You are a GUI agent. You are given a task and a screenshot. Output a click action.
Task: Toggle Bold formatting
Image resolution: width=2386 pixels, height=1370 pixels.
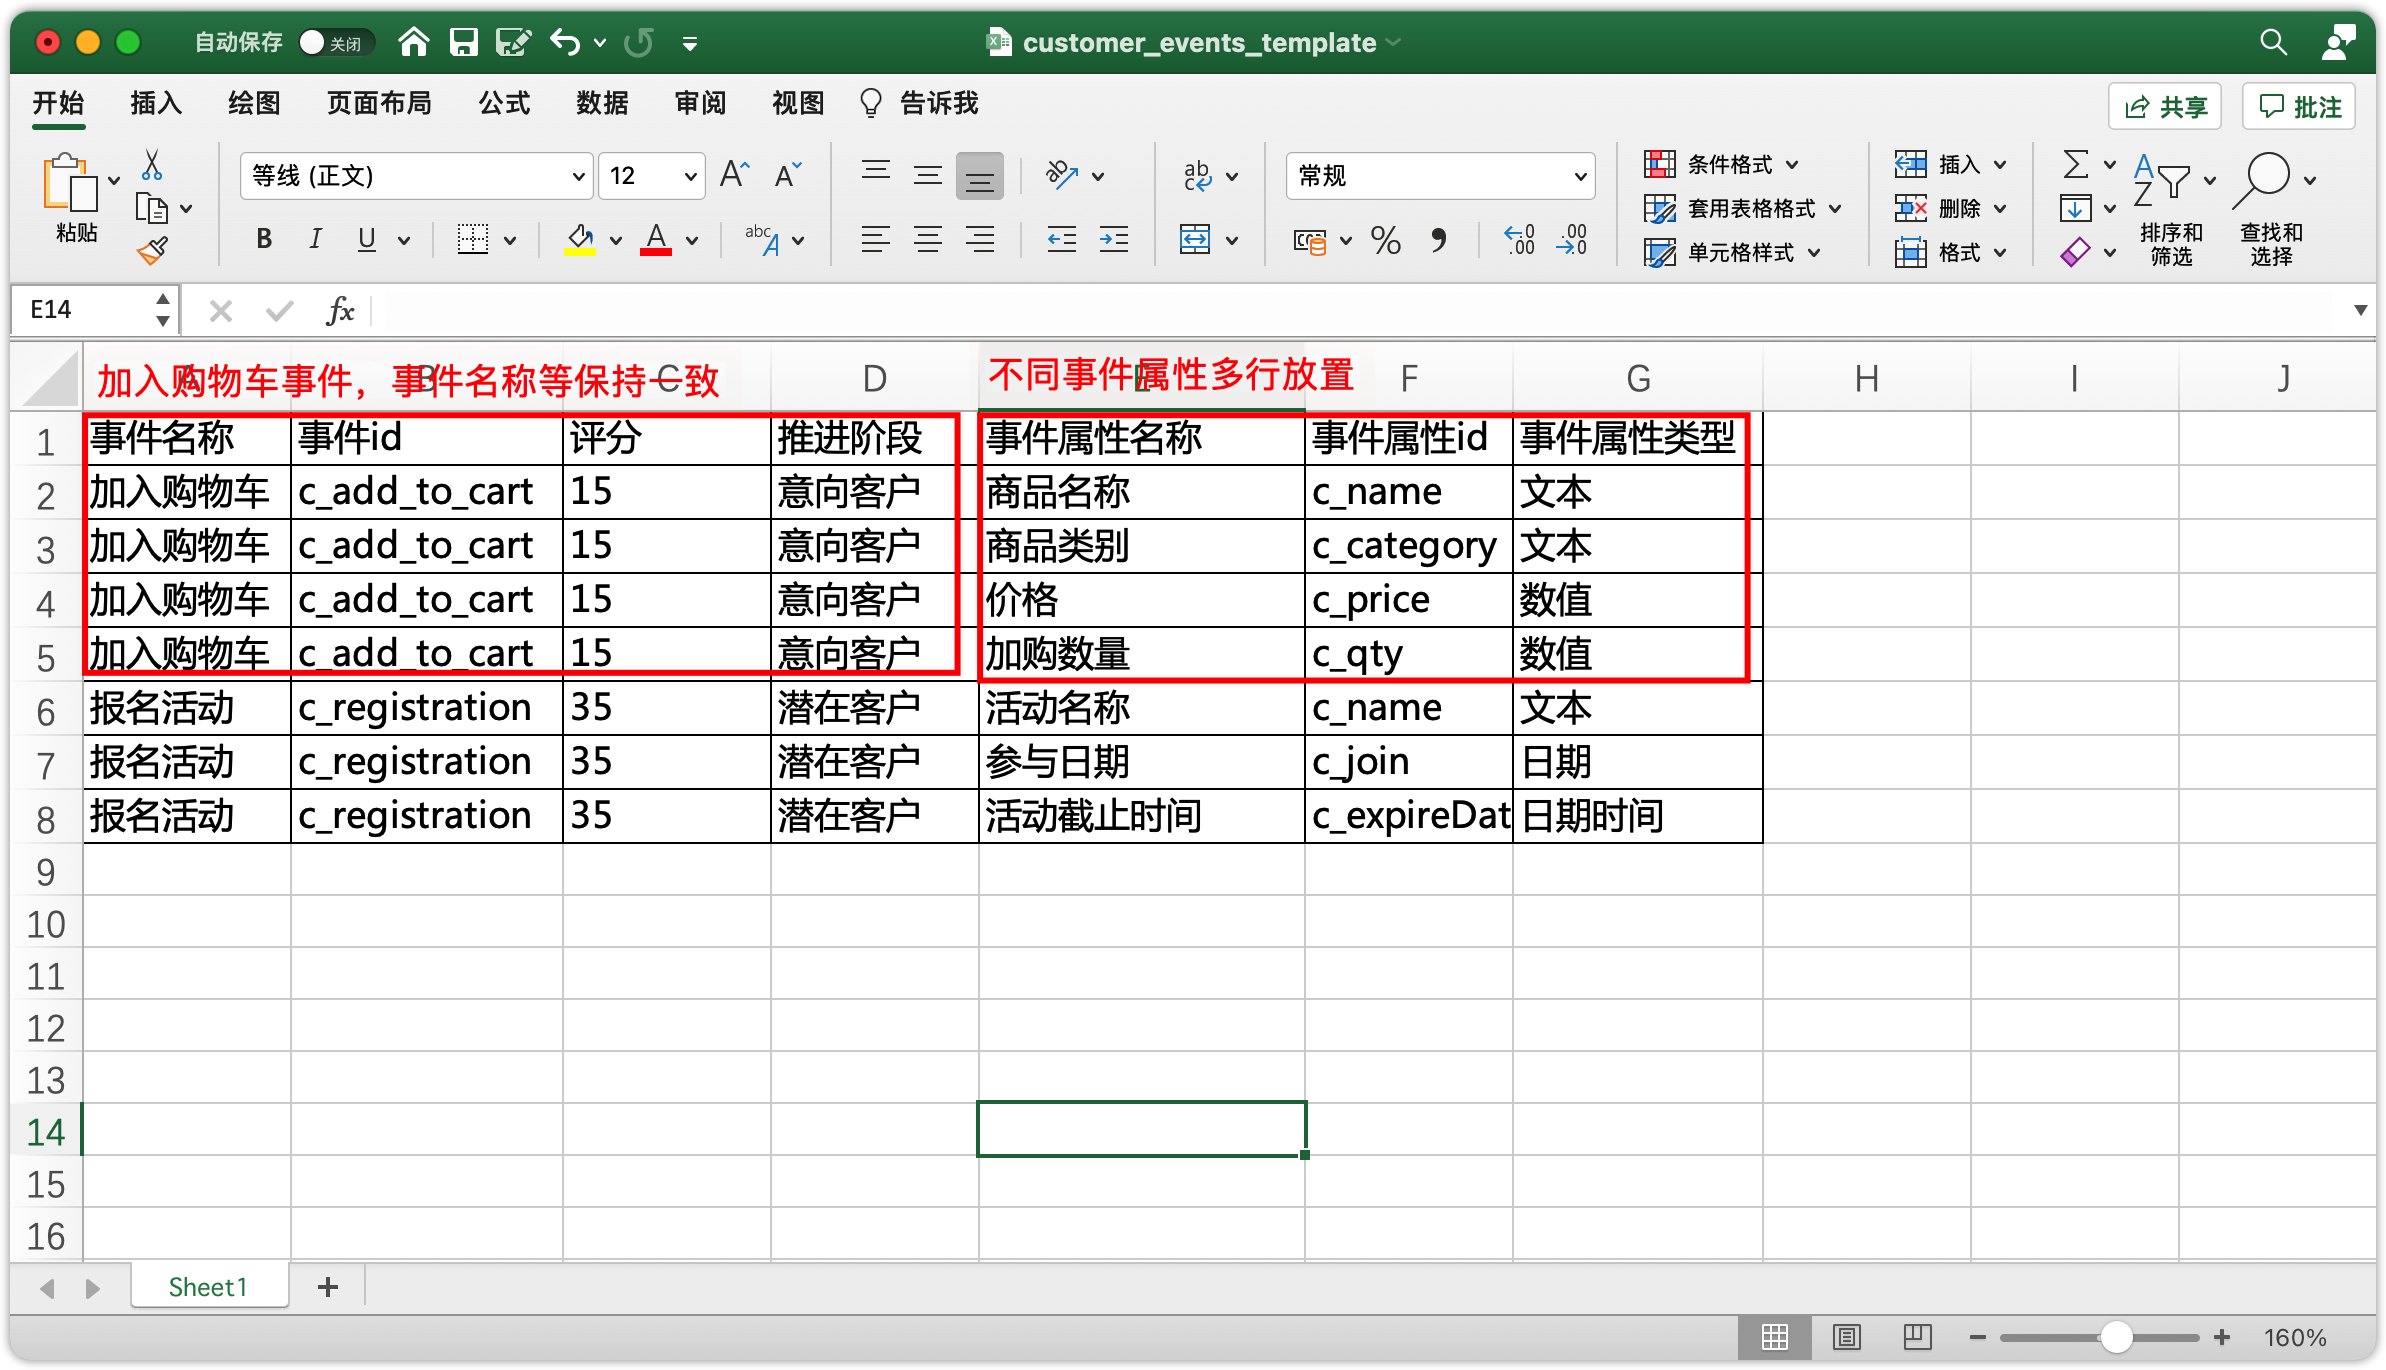(x=264, y=239)
